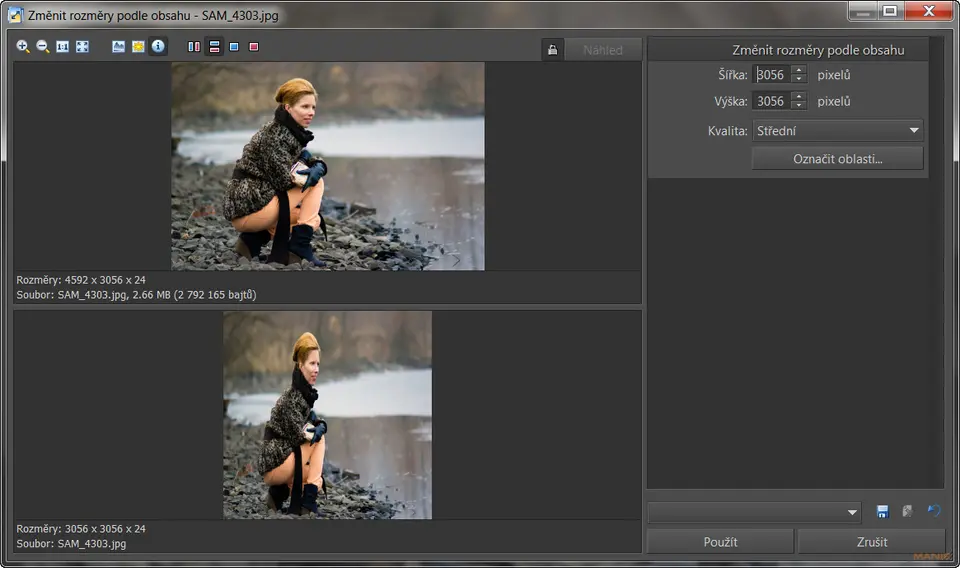Toggle the preview lock icon
The image size is (960, 568).
tap(552, 50)
